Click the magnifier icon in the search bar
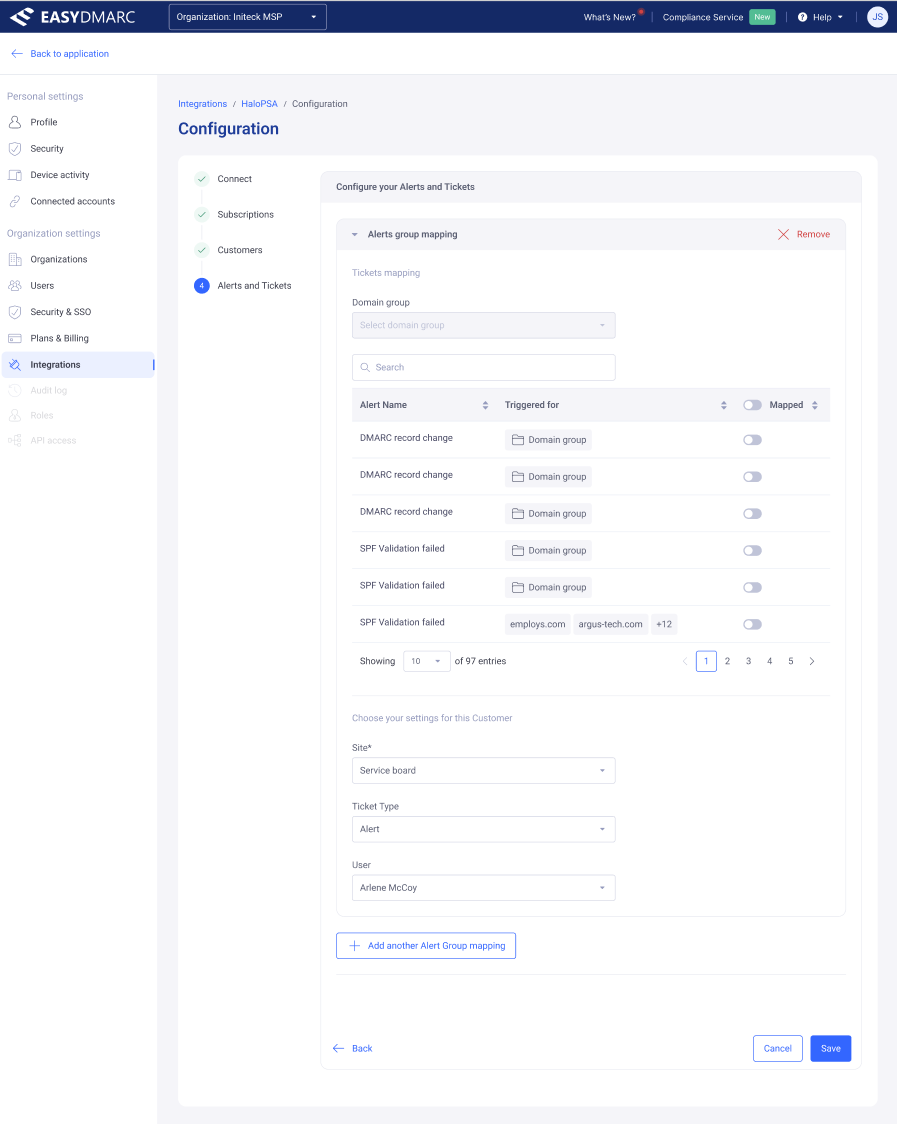897x1124 pixels. coord(366,367)
